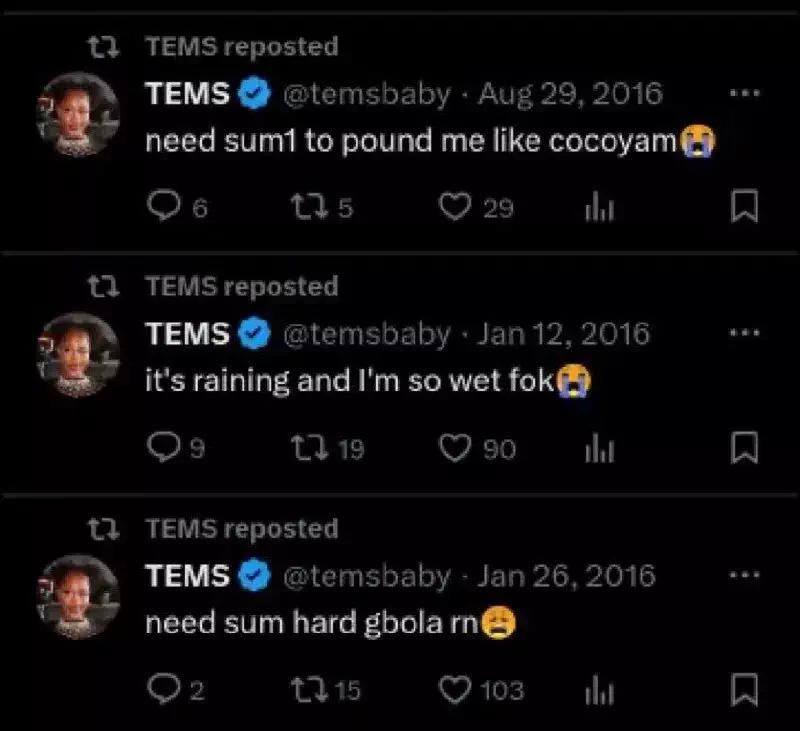The image size is (800, 731).
Task: Bookmark the raining tweet
Action: point(745,449)
